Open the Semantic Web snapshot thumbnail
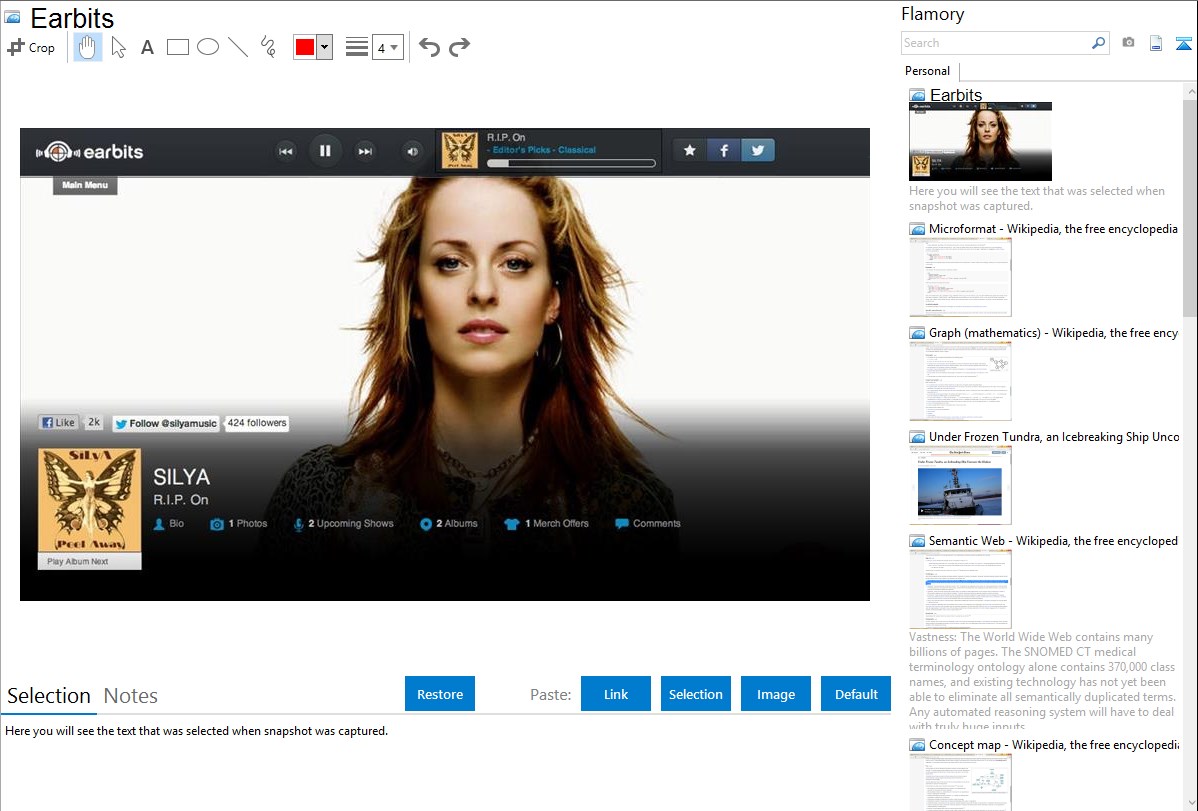The image size is (1198, 811). pyautogui.click(x=960, y=588)
